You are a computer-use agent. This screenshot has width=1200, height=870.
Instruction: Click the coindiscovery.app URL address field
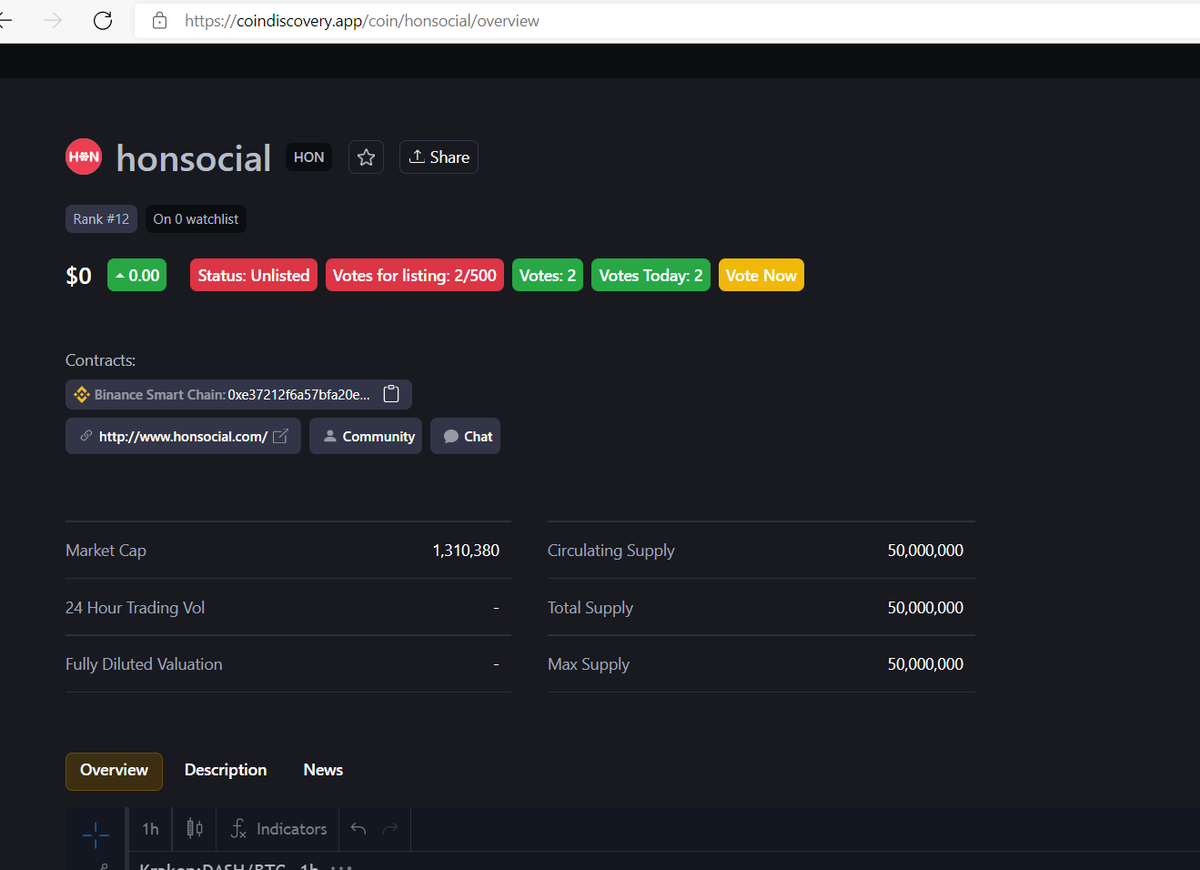point(667,21)
